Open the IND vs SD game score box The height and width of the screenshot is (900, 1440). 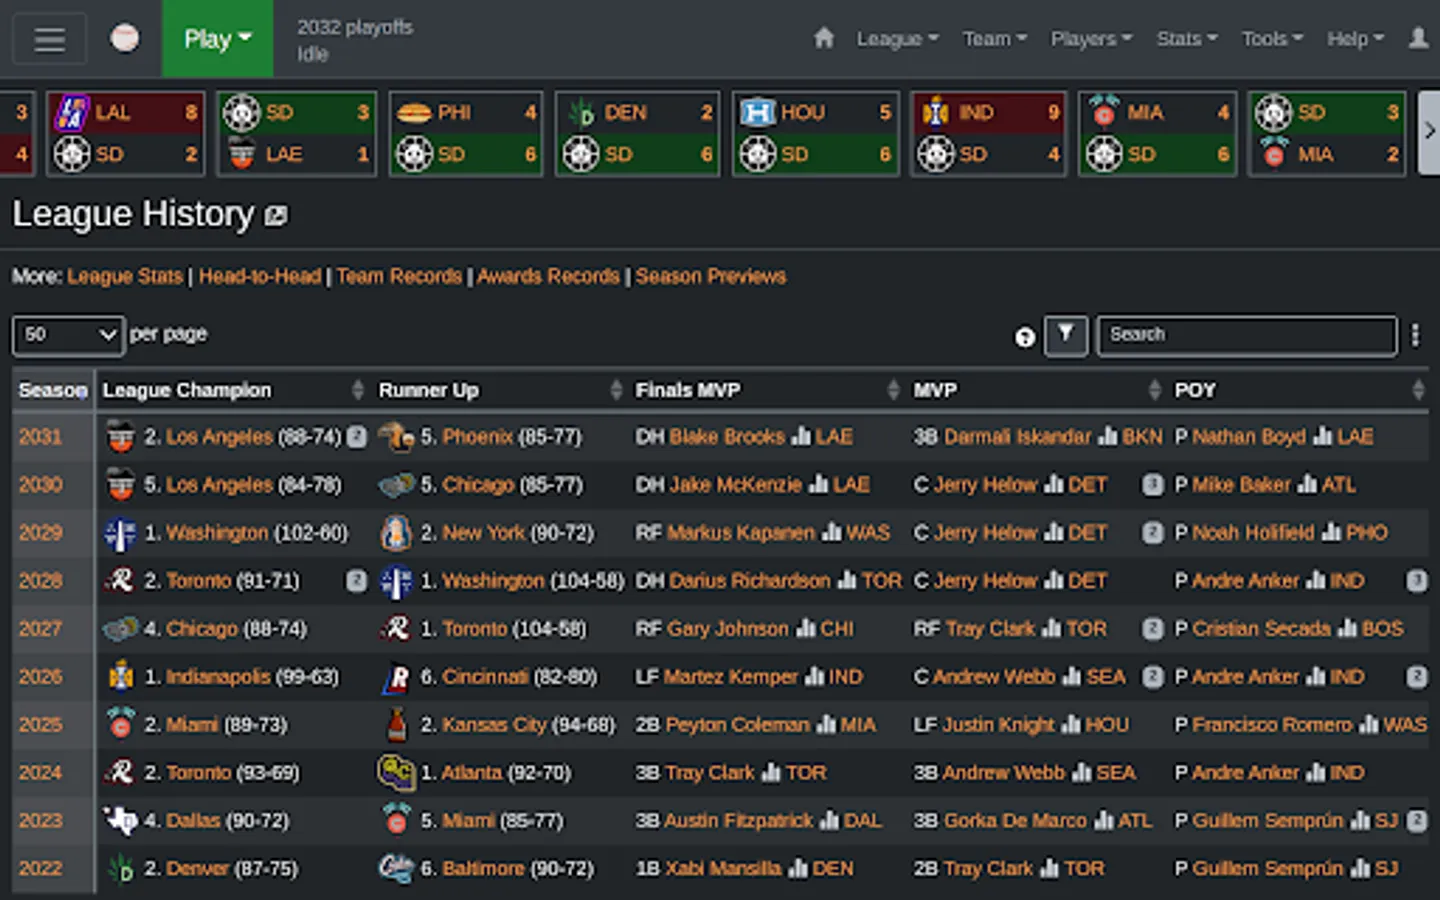[x=988, y=133]
